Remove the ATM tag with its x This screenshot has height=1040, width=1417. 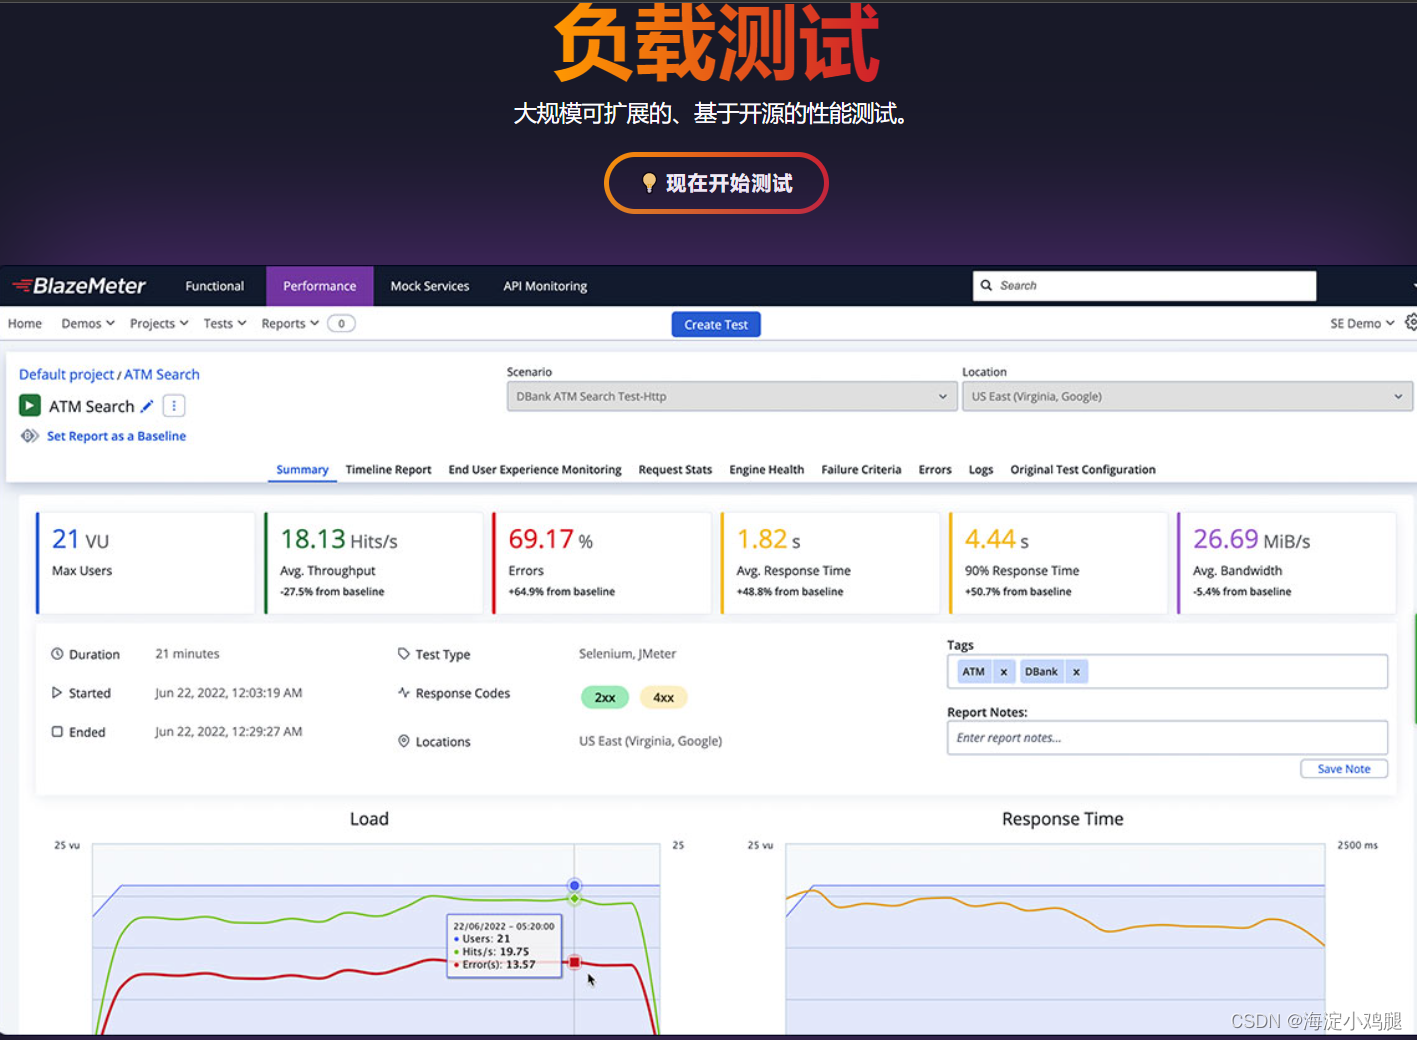point(1003,672)
